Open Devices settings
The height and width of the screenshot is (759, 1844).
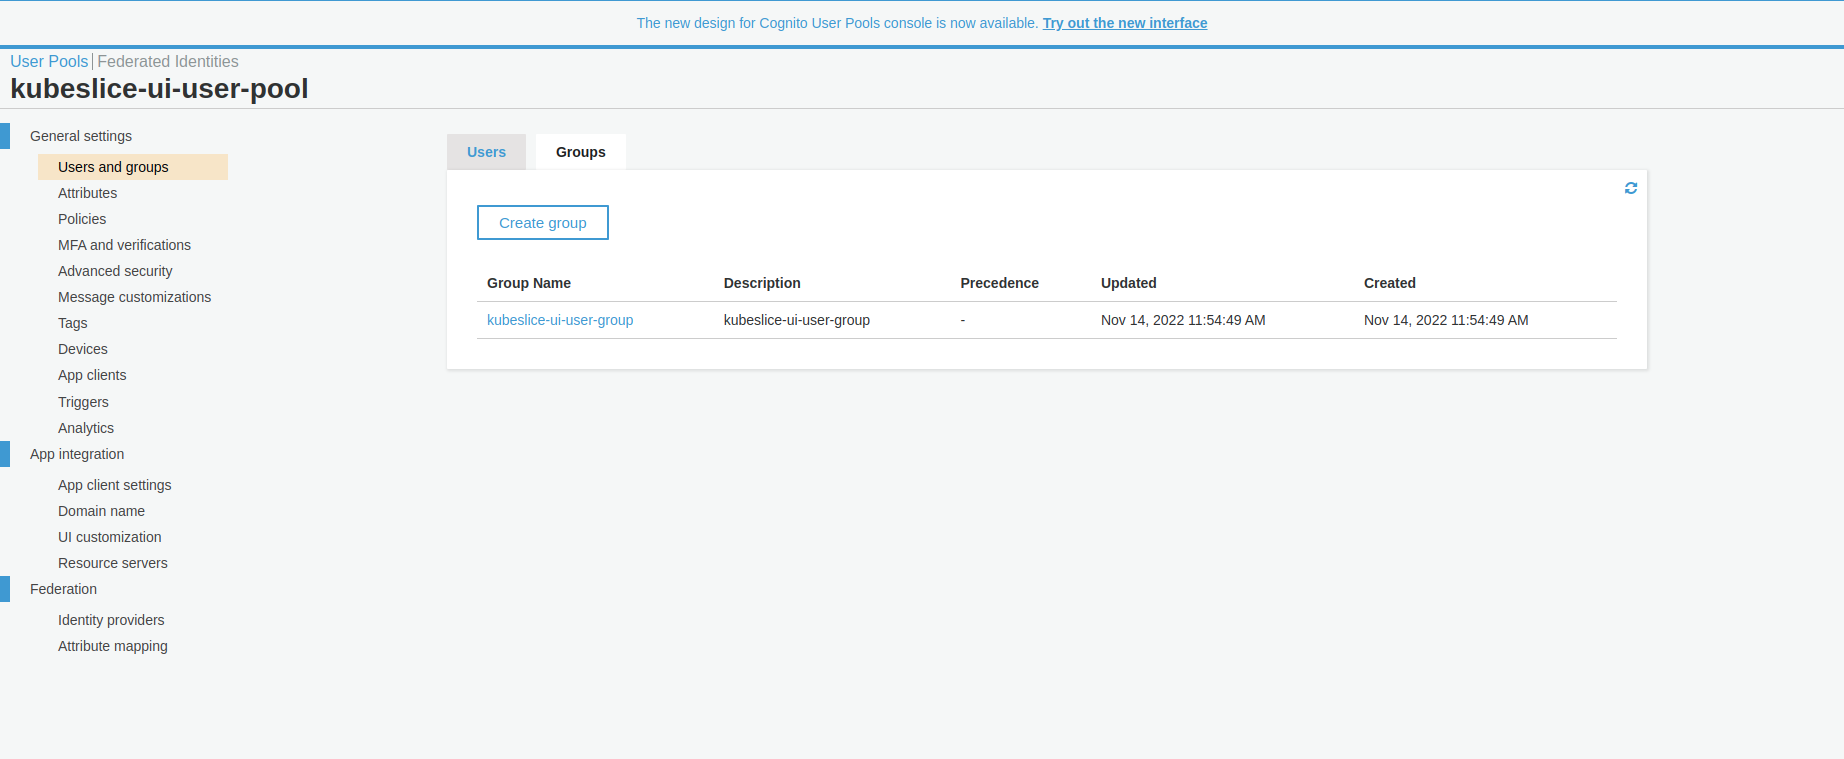83,349
